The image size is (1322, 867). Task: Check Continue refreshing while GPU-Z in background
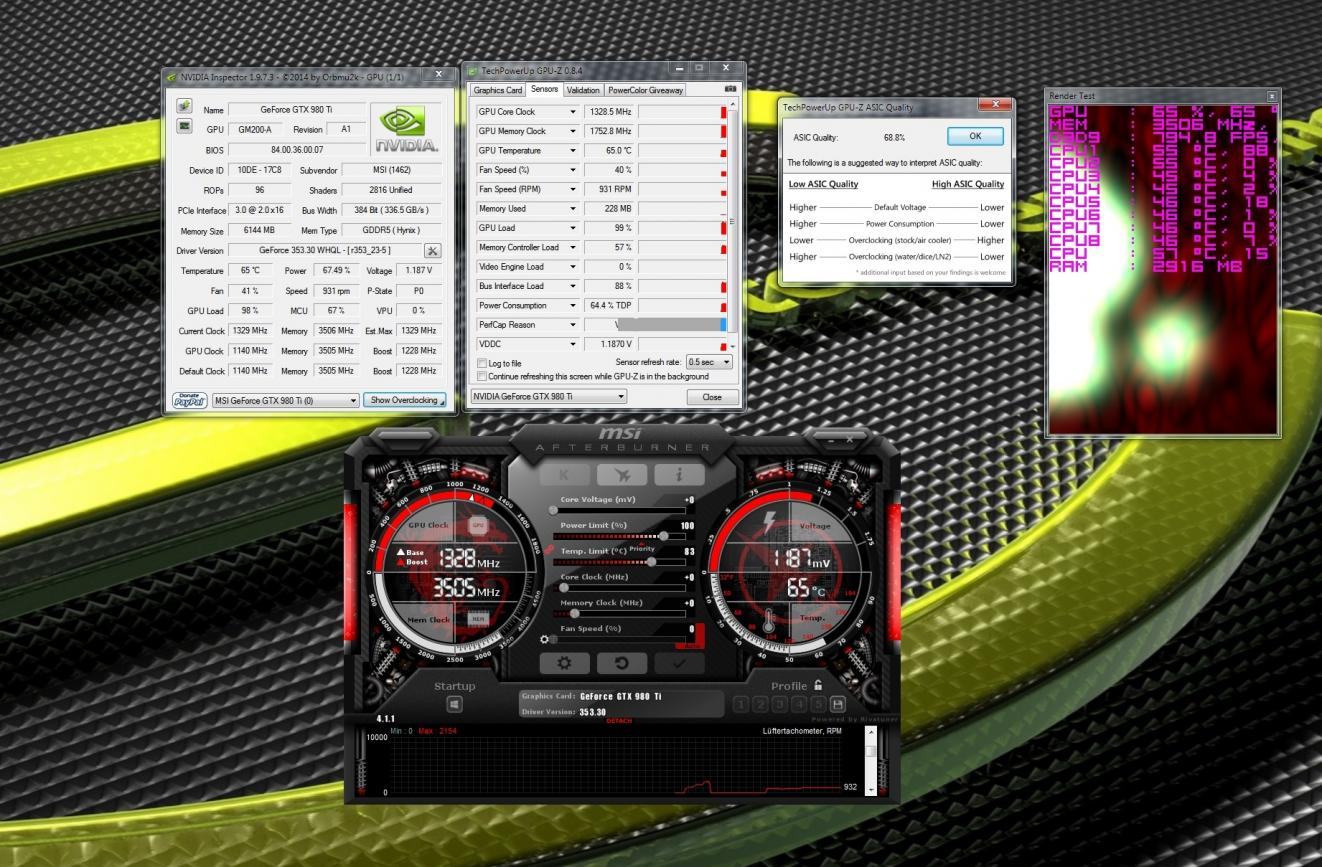(x=482, y=376)
